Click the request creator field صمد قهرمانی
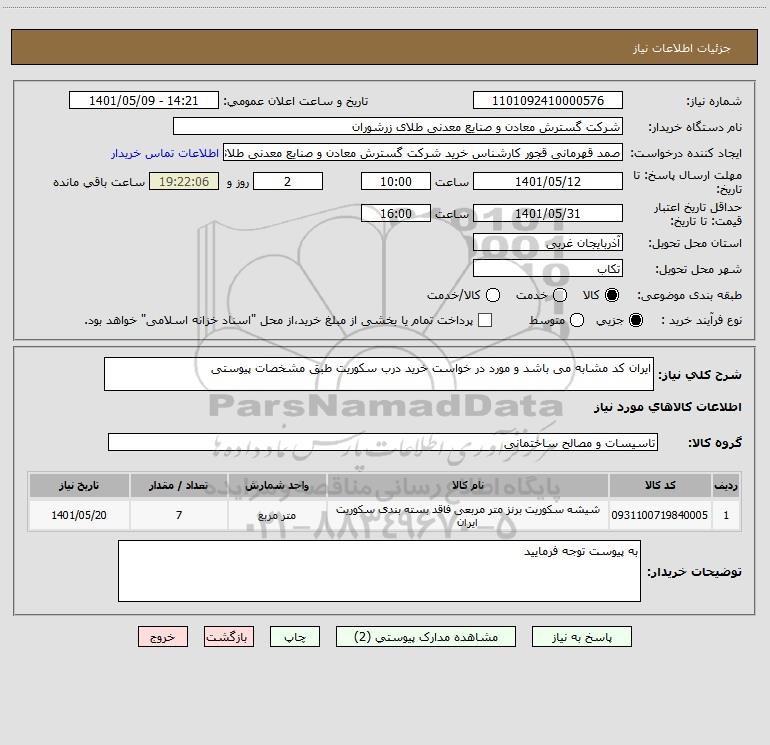 pyautogui.click(x=423, y=152)
